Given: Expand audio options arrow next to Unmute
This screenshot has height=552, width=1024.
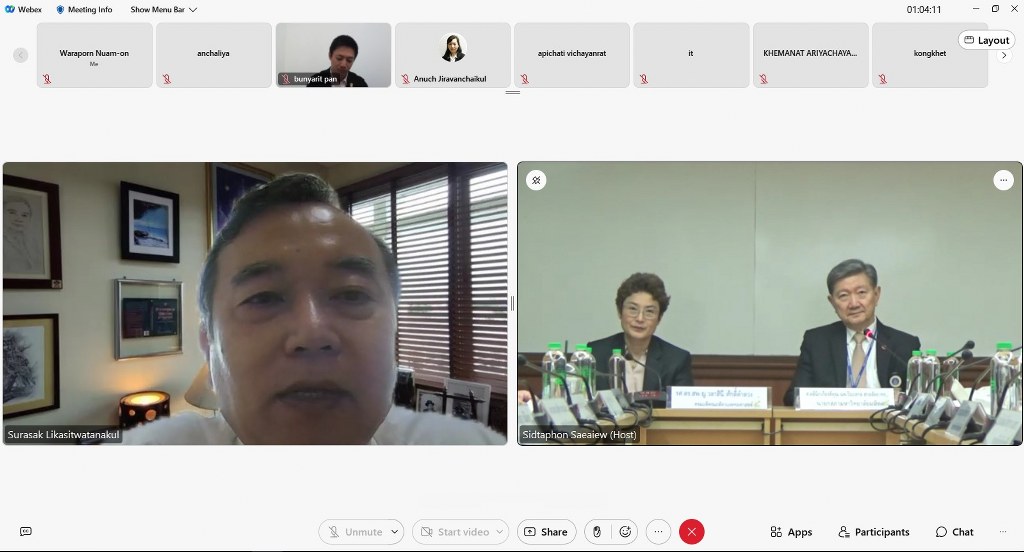Looking at the screenshot, I should tap(395, 532).
